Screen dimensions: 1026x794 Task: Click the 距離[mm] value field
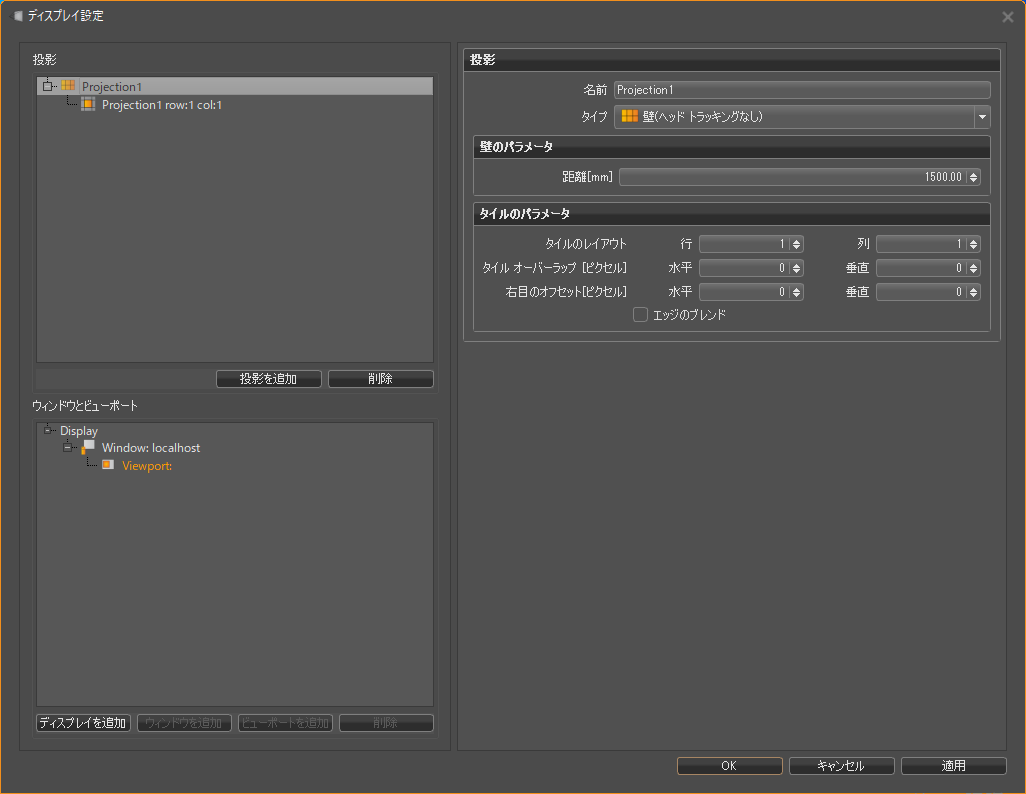[x=792, y=177]
